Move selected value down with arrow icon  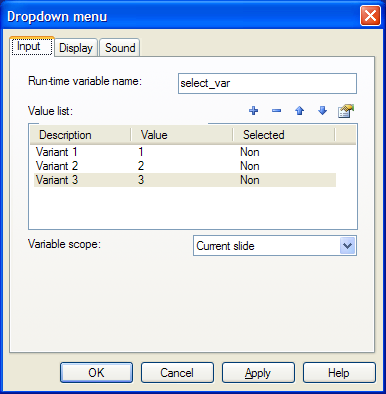click(322, 111)
